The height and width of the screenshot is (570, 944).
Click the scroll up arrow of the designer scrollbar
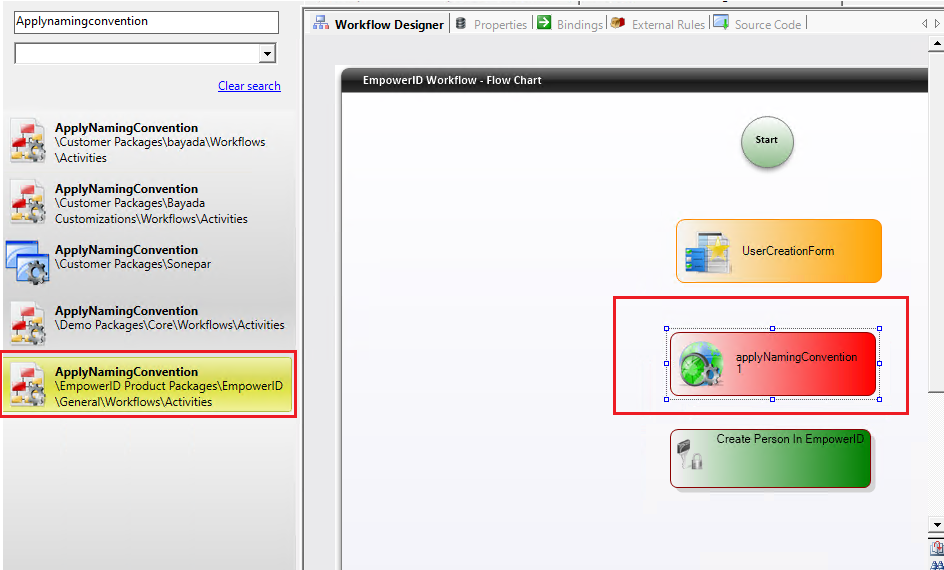click(937, 44)
